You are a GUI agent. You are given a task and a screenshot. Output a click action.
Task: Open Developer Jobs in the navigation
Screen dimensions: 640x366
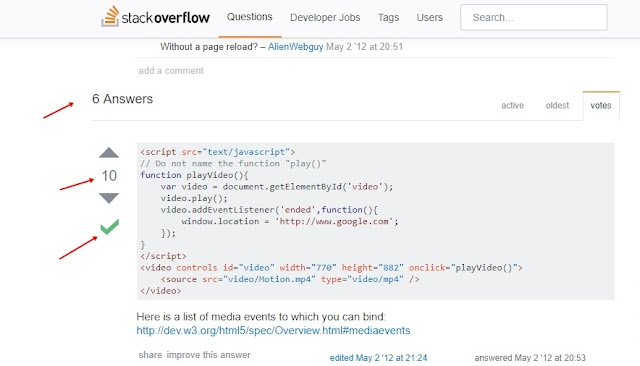[325, 18]
